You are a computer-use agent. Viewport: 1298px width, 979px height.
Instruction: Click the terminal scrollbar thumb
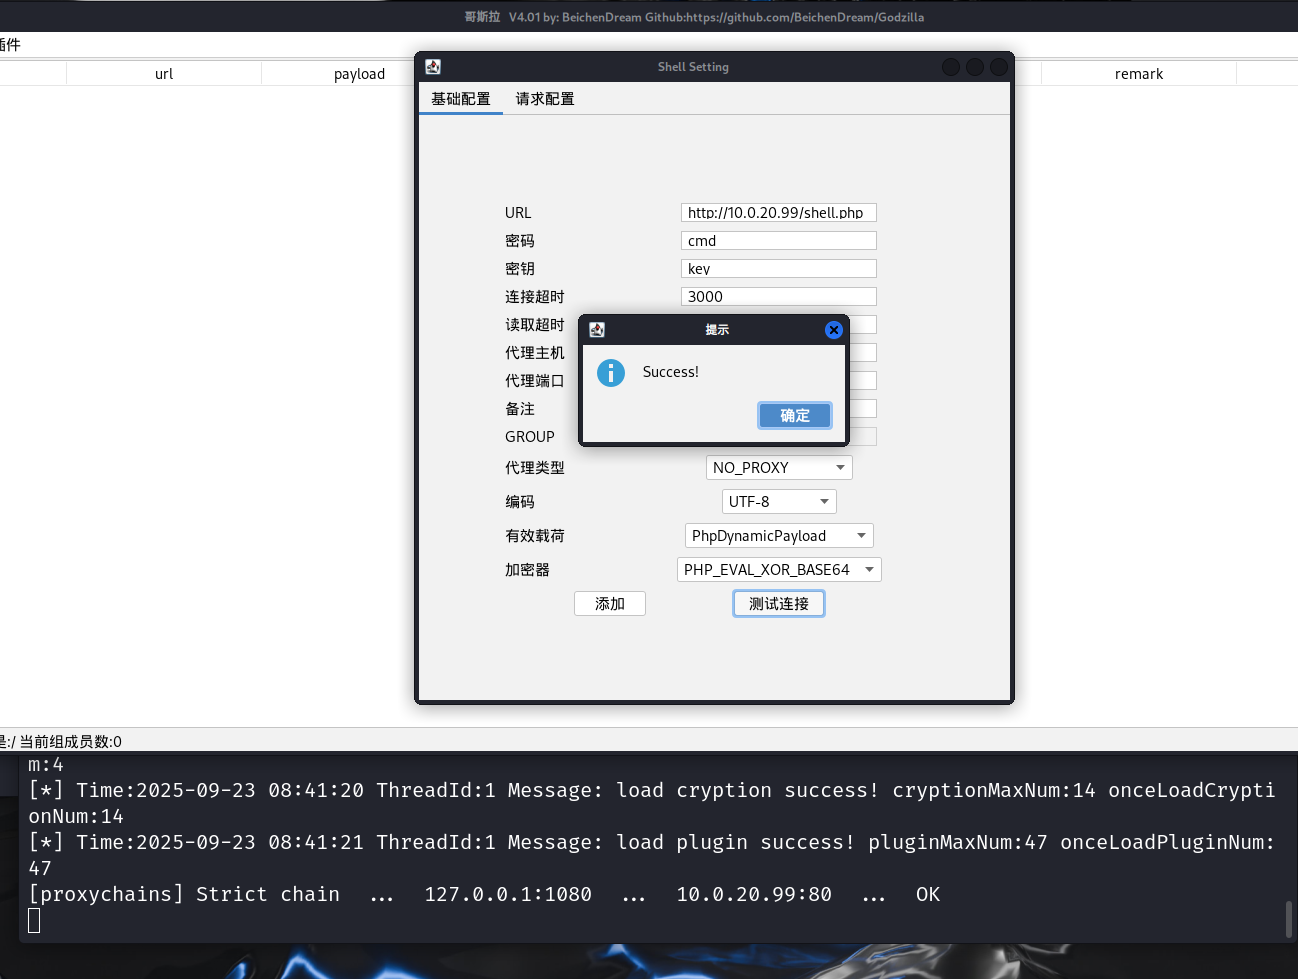click(1289, 919)
